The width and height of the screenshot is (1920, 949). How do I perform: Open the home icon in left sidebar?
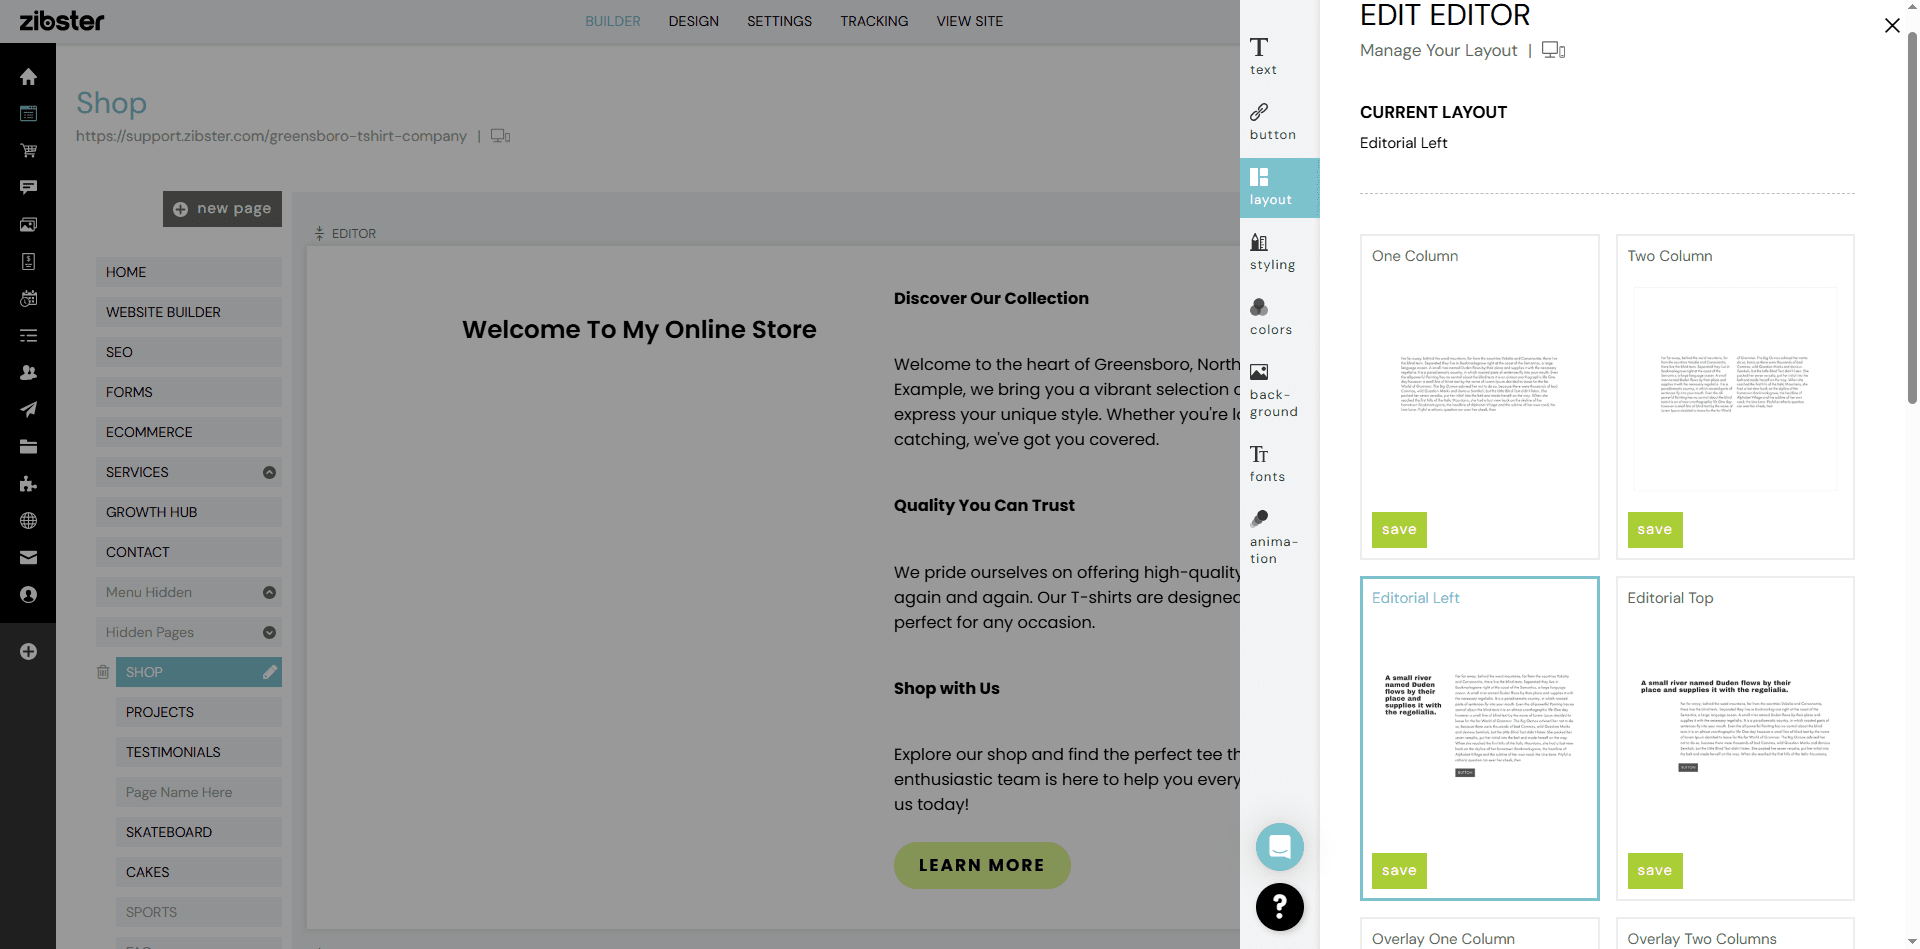pos(28,77)
